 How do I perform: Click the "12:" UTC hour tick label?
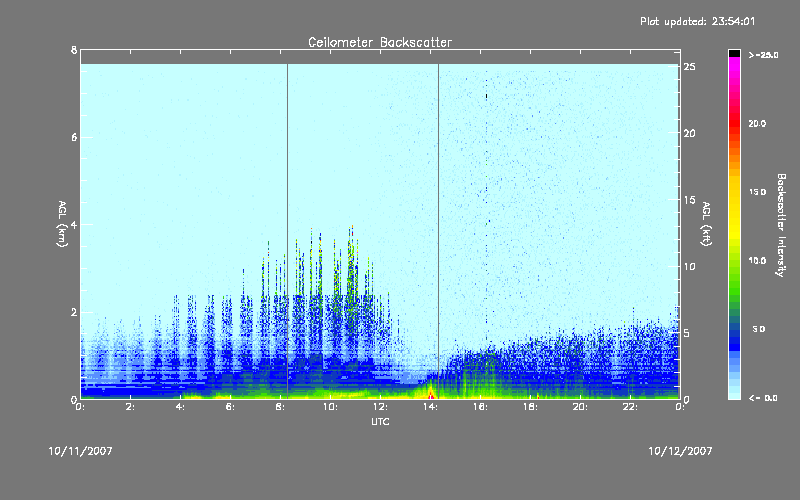381,407
